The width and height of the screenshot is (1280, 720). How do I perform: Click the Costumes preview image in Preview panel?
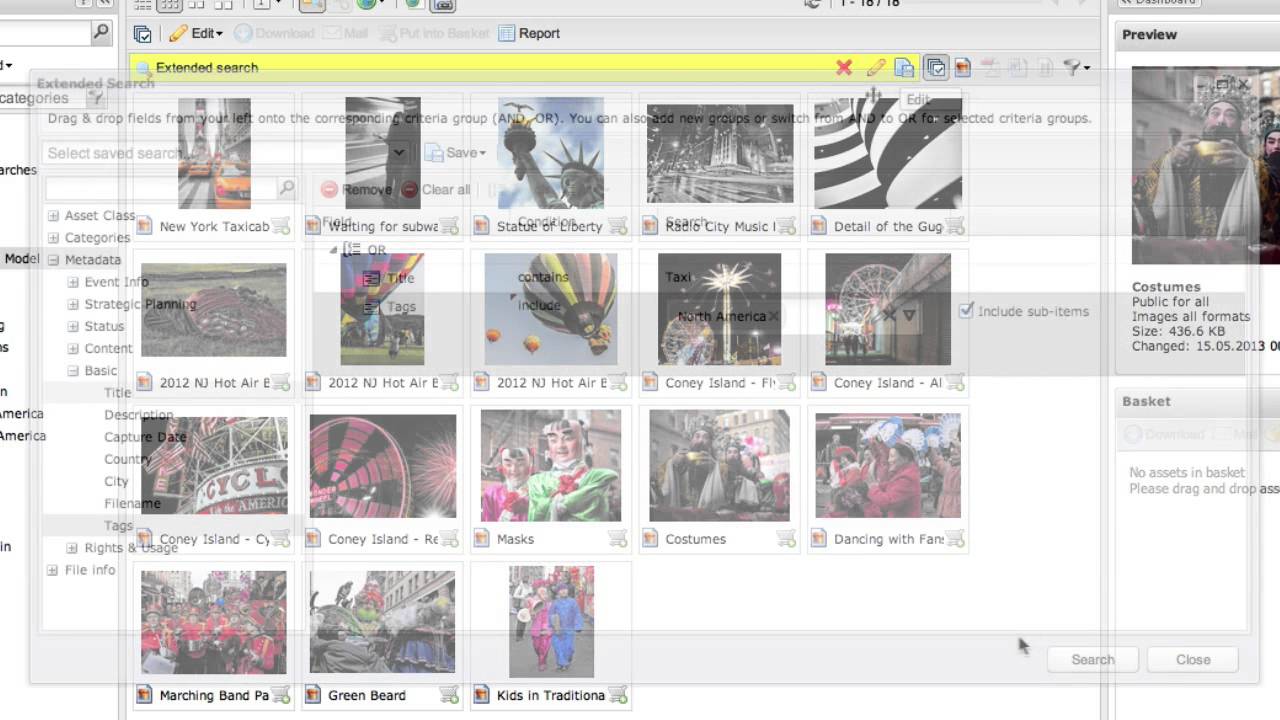(x=1206, y=165)
